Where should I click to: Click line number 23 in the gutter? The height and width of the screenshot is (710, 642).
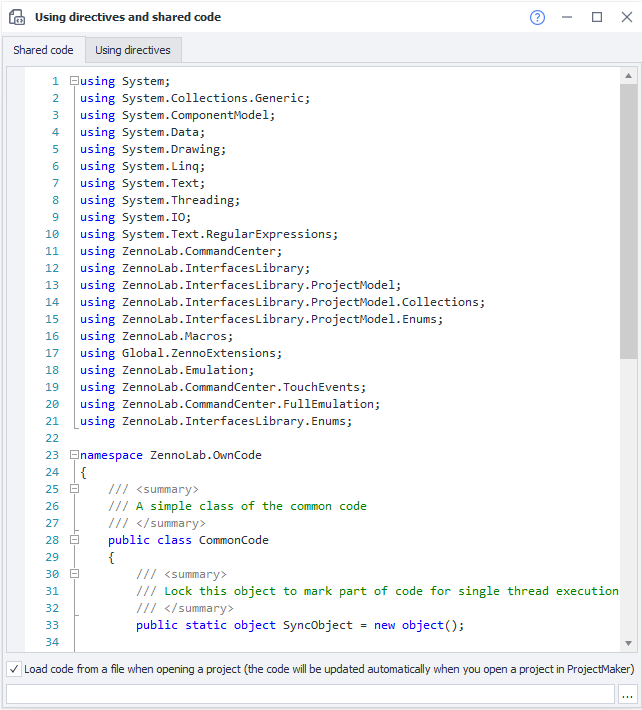coord(53,455)
